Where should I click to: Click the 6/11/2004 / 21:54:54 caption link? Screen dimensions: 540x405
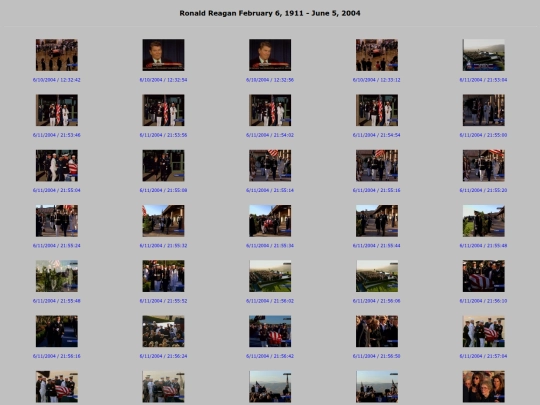click(376, 135)
